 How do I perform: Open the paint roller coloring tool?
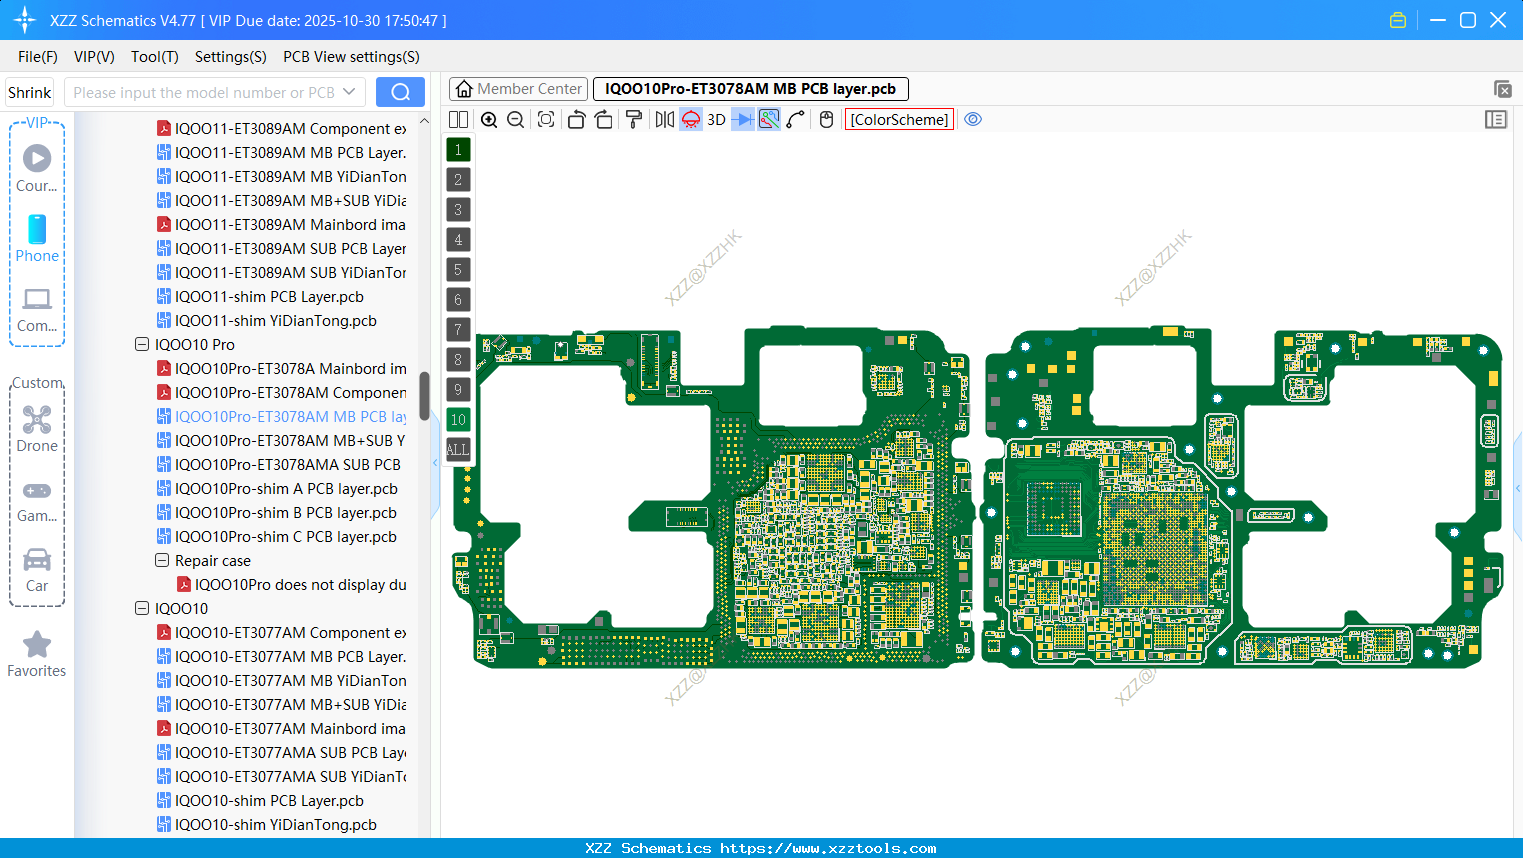(x=633, y=119)
